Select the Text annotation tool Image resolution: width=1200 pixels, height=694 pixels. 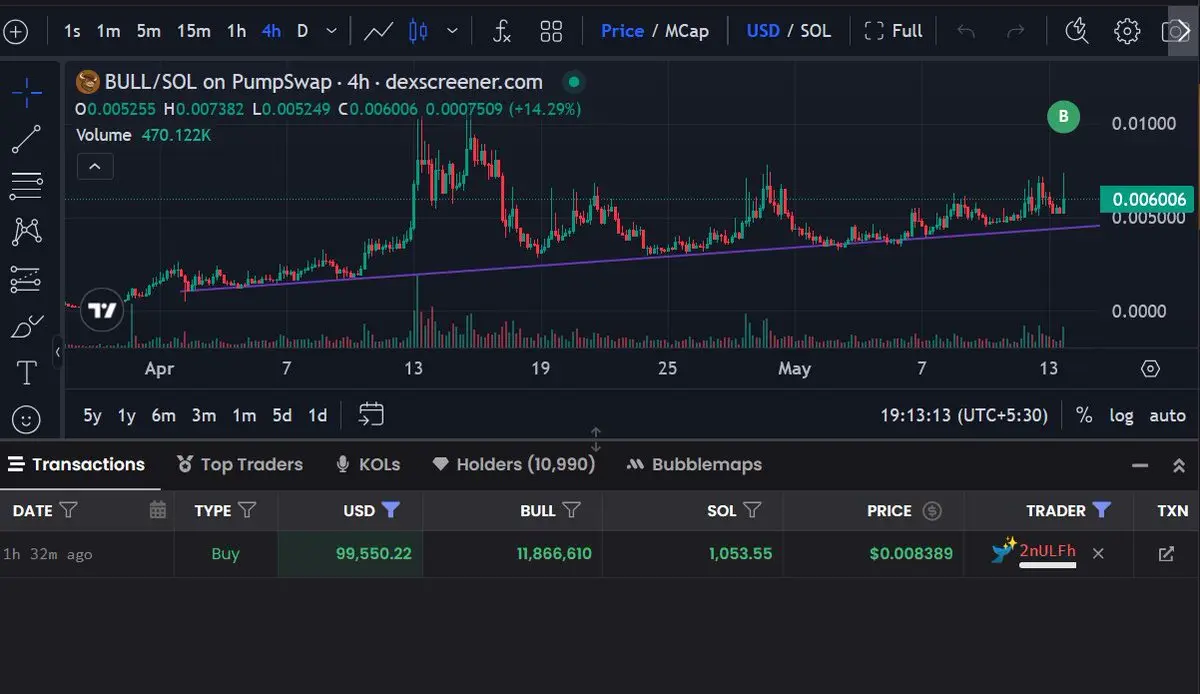point(27,373)
